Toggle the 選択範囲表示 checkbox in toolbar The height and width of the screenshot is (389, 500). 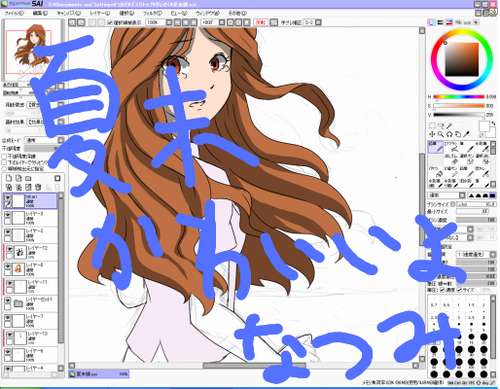(x=110, y=23)
